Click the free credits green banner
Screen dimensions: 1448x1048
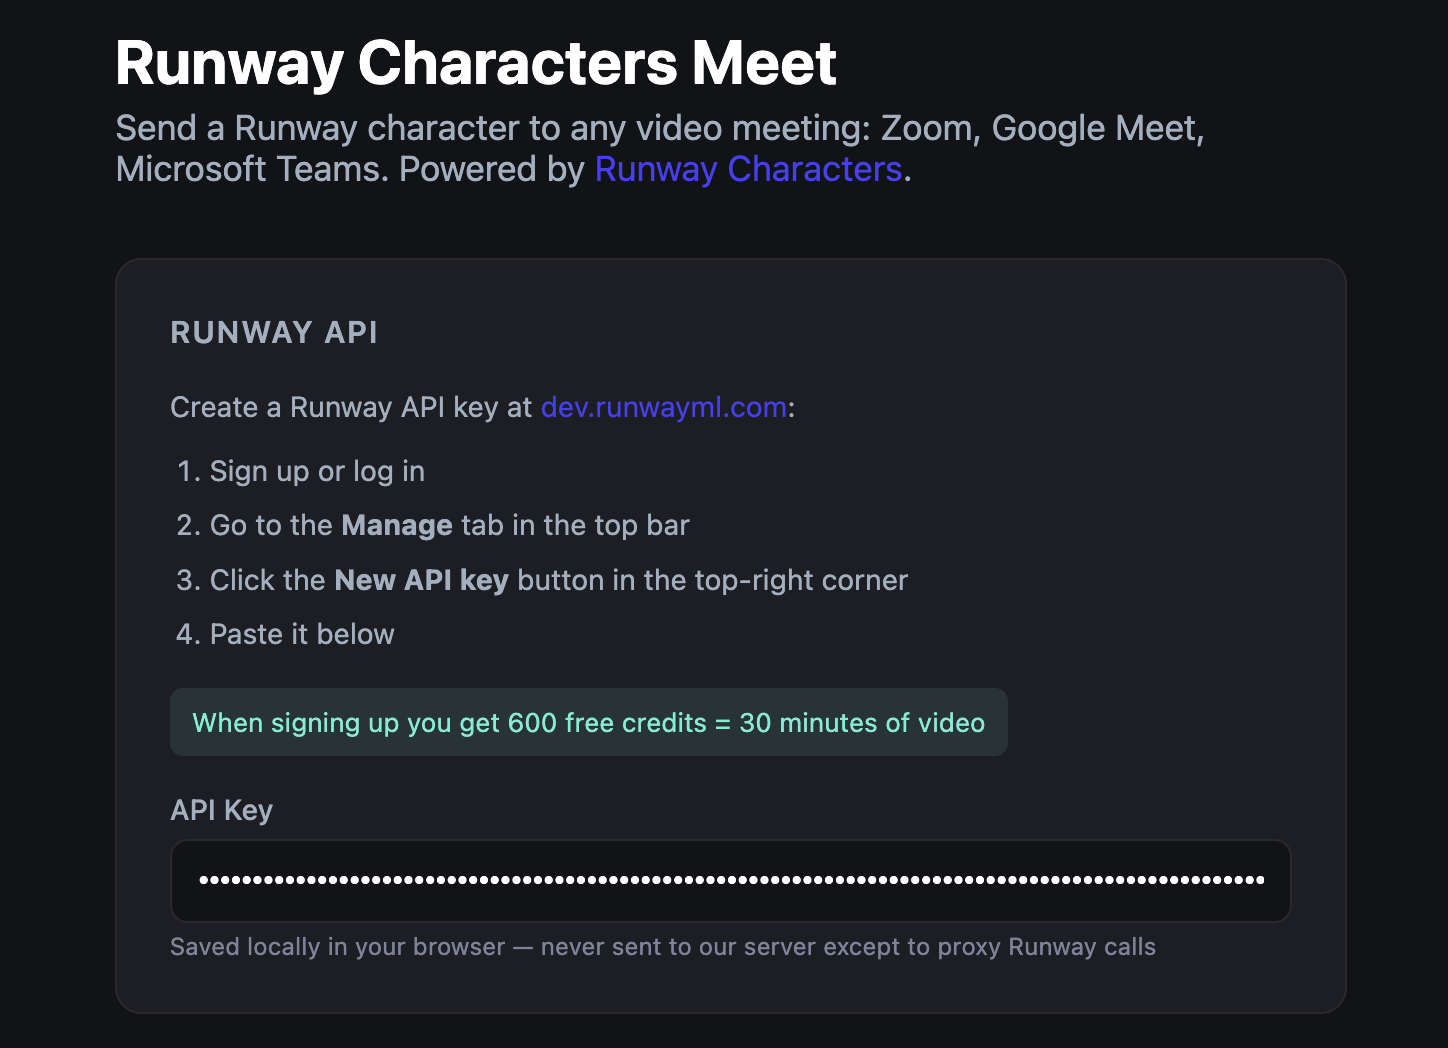click(x=588, y=722)
